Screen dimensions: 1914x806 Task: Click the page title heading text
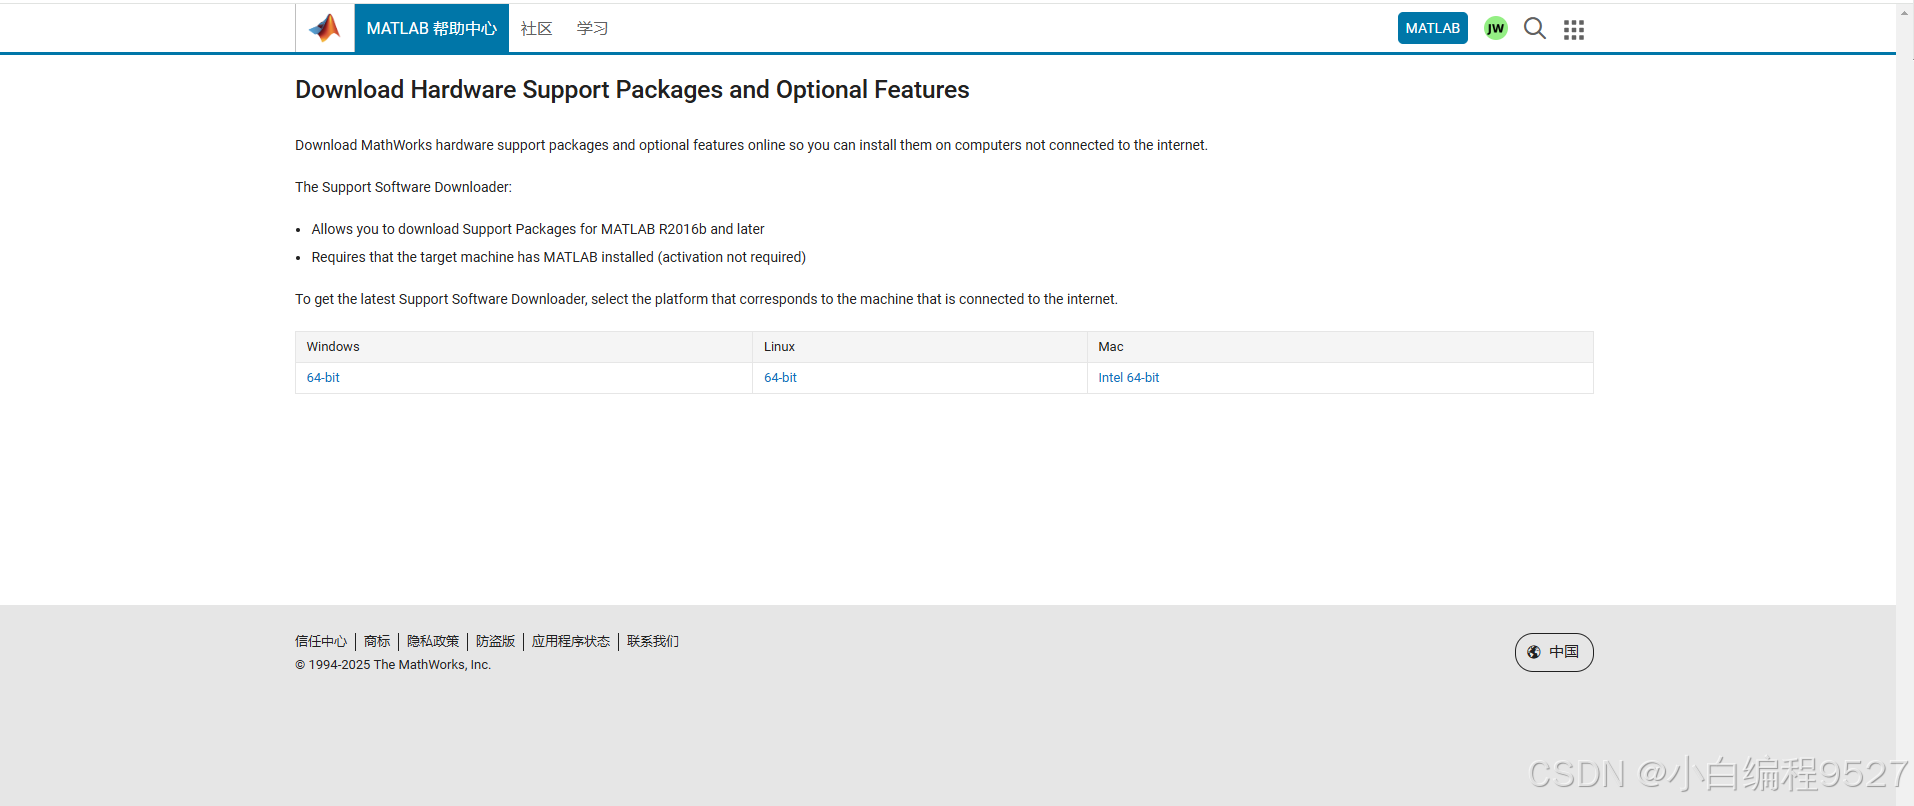[632, 90]
